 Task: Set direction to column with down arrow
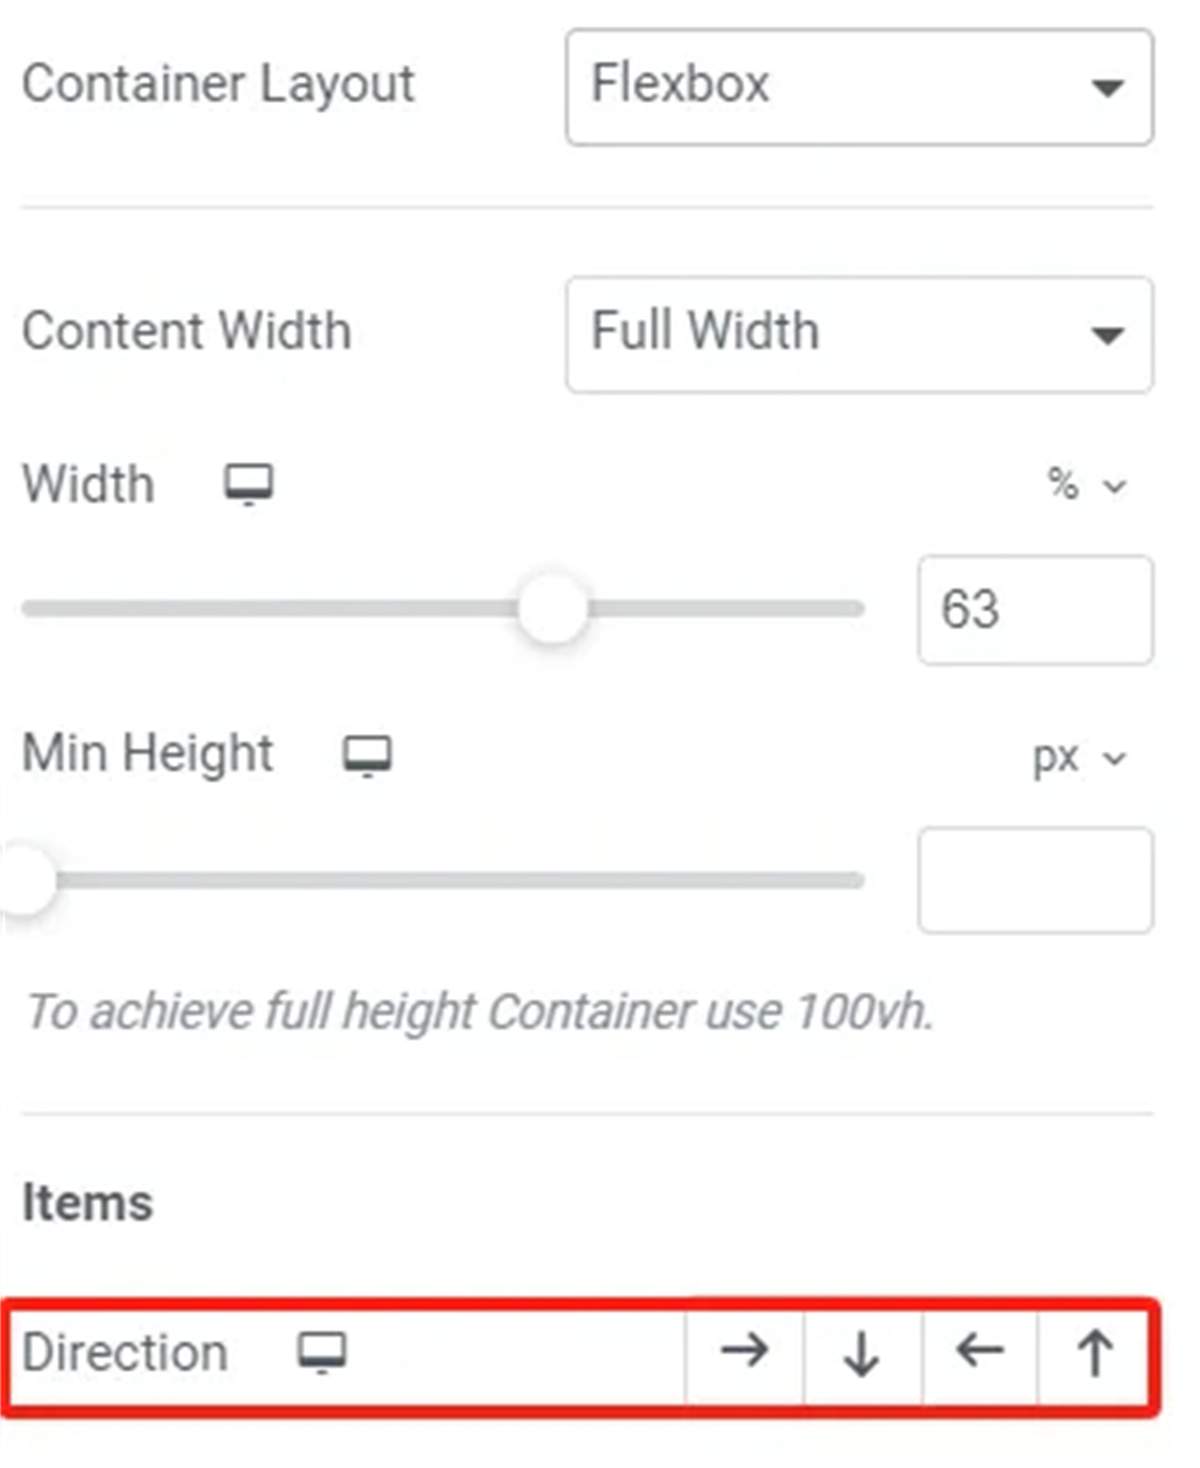[x=862, y=1352]
